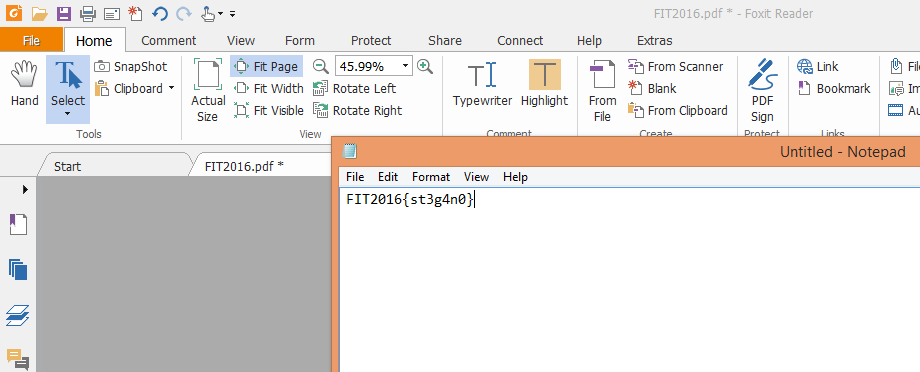920x372 pixels.
Task: Toggle Fit Width view
Action: [269, 89]
